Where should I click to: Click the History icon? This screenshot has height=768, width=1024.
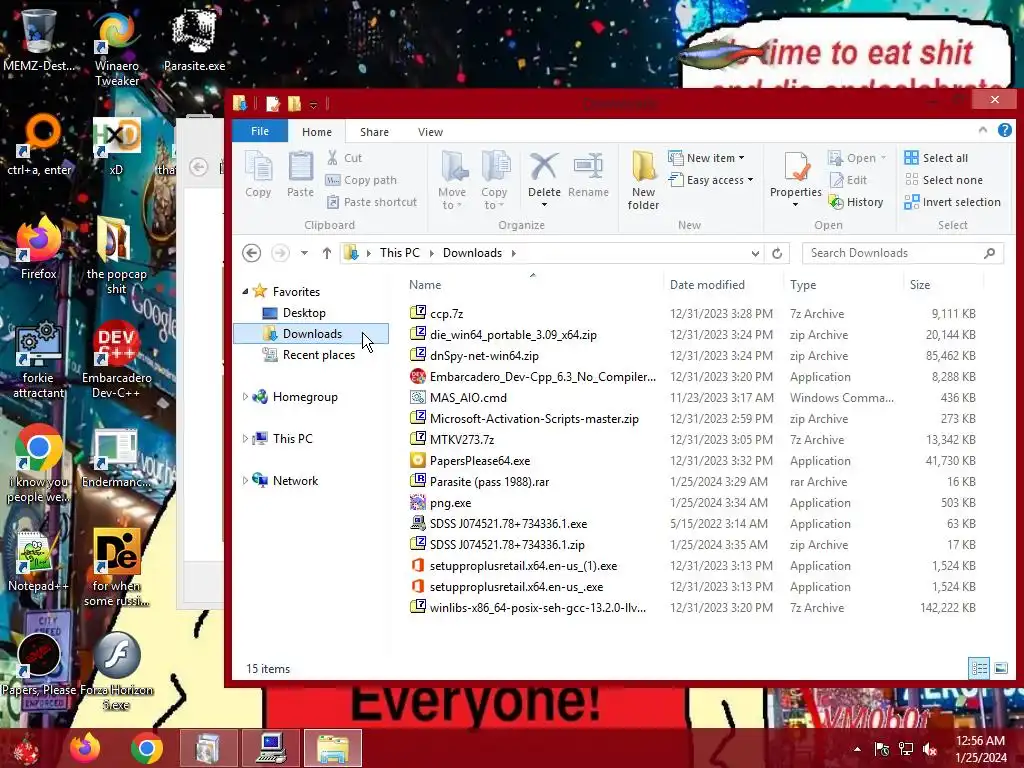pos(836,202)
